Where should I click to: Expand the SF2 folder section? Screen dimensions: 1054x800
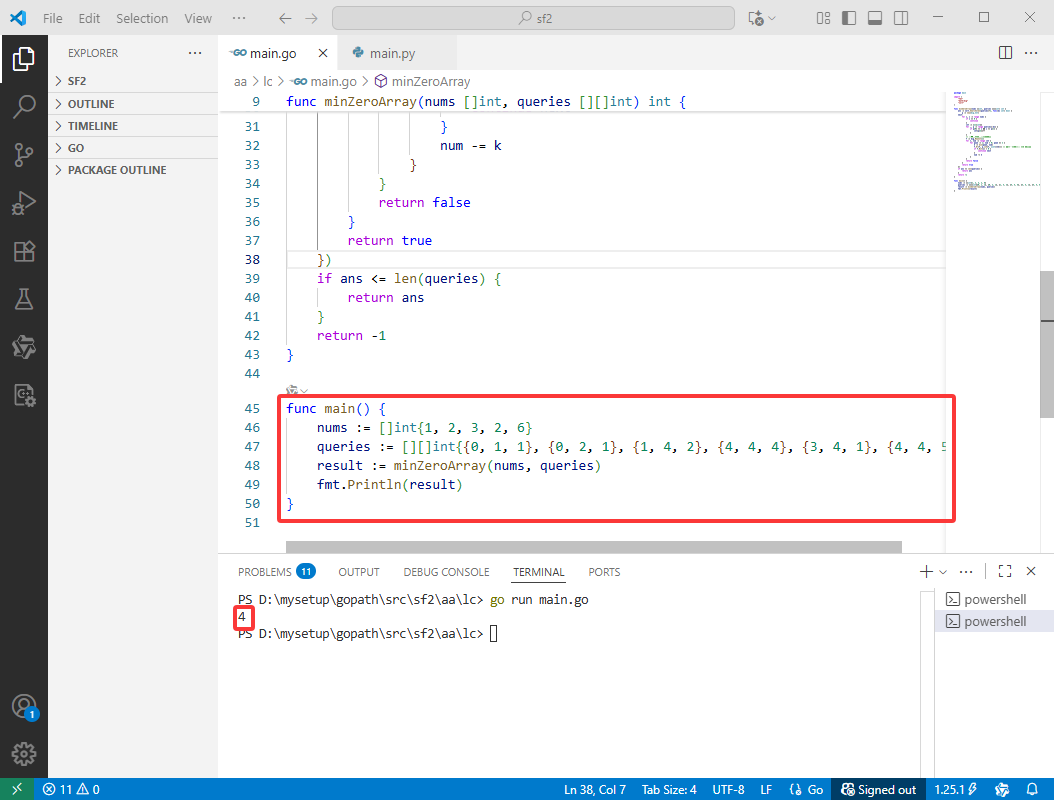[133, 81]
